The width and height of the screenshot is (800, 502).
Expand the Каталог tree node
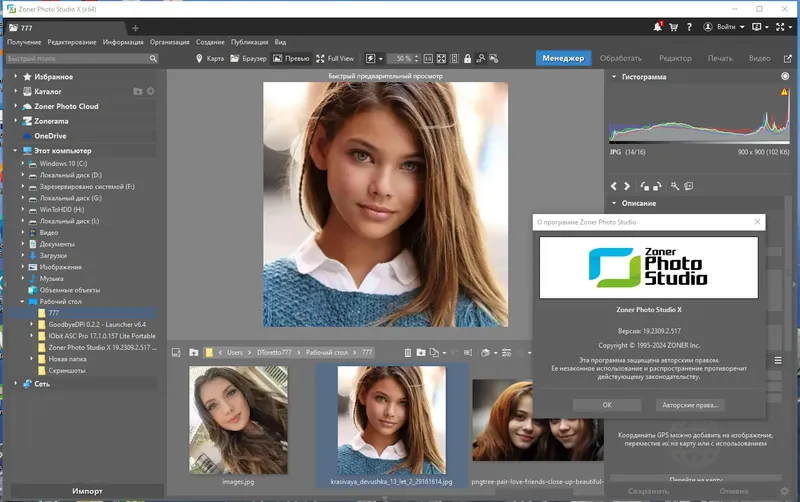[x=17, y=91]
